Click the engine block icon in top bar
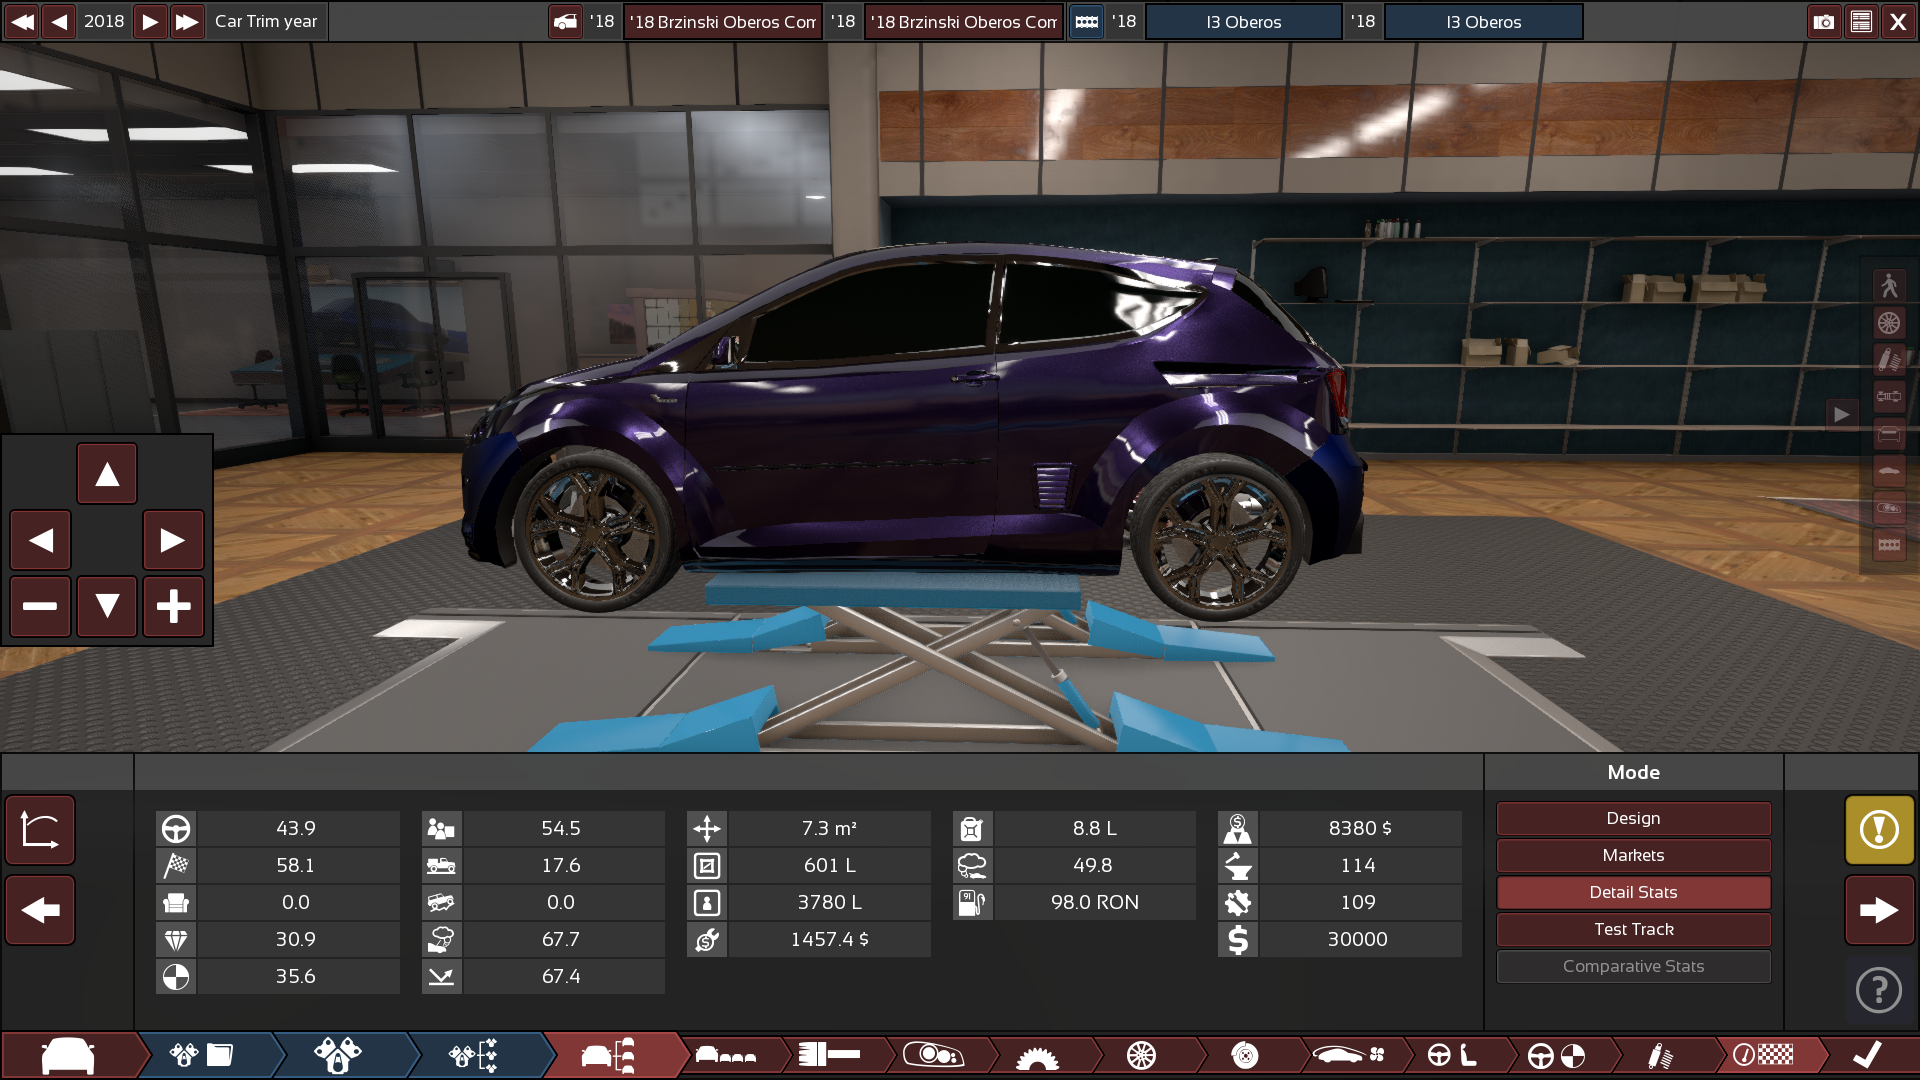Screen dimensions: 1920x1080 click(x=1087, y=21)
